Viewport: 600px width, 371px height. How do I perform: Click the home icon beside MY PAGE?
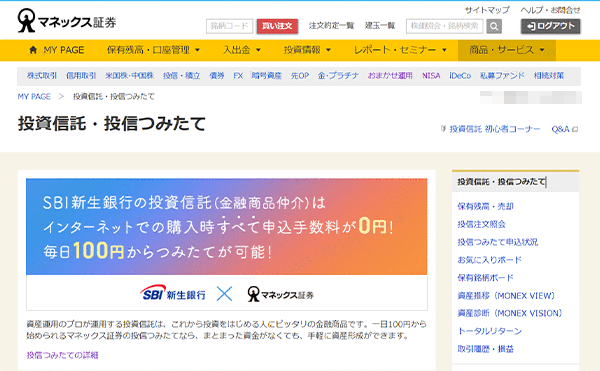pyautogui.click(x=33, y=50)
